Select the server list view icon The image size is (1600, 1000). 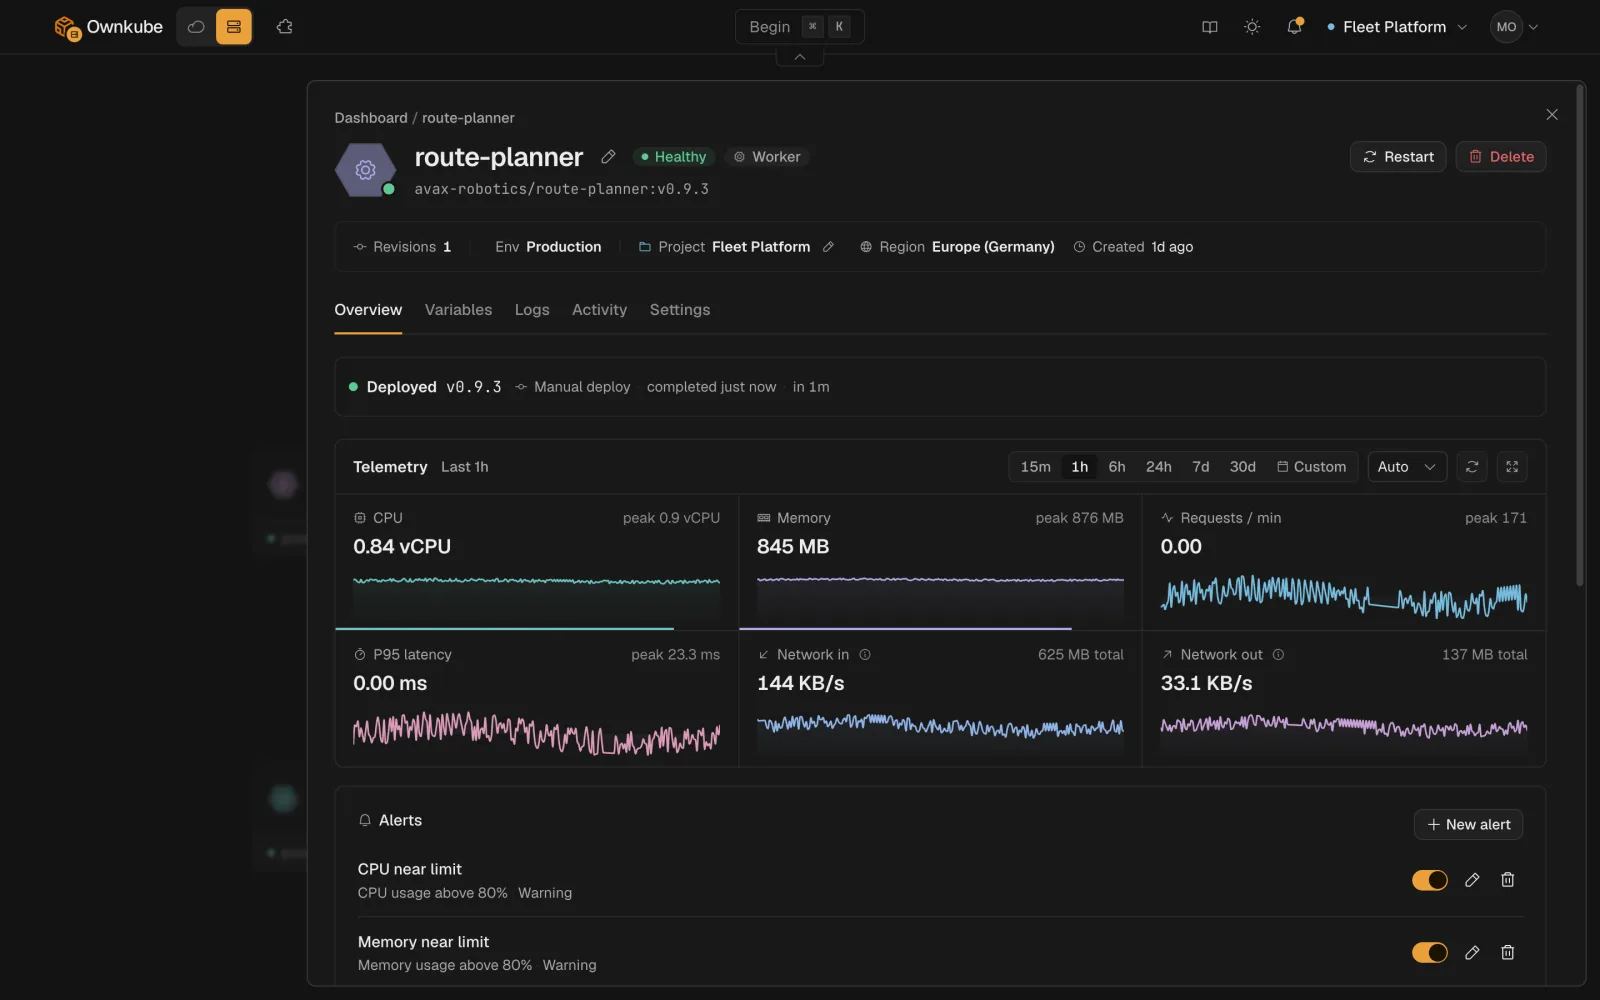[x=234, y=27]
